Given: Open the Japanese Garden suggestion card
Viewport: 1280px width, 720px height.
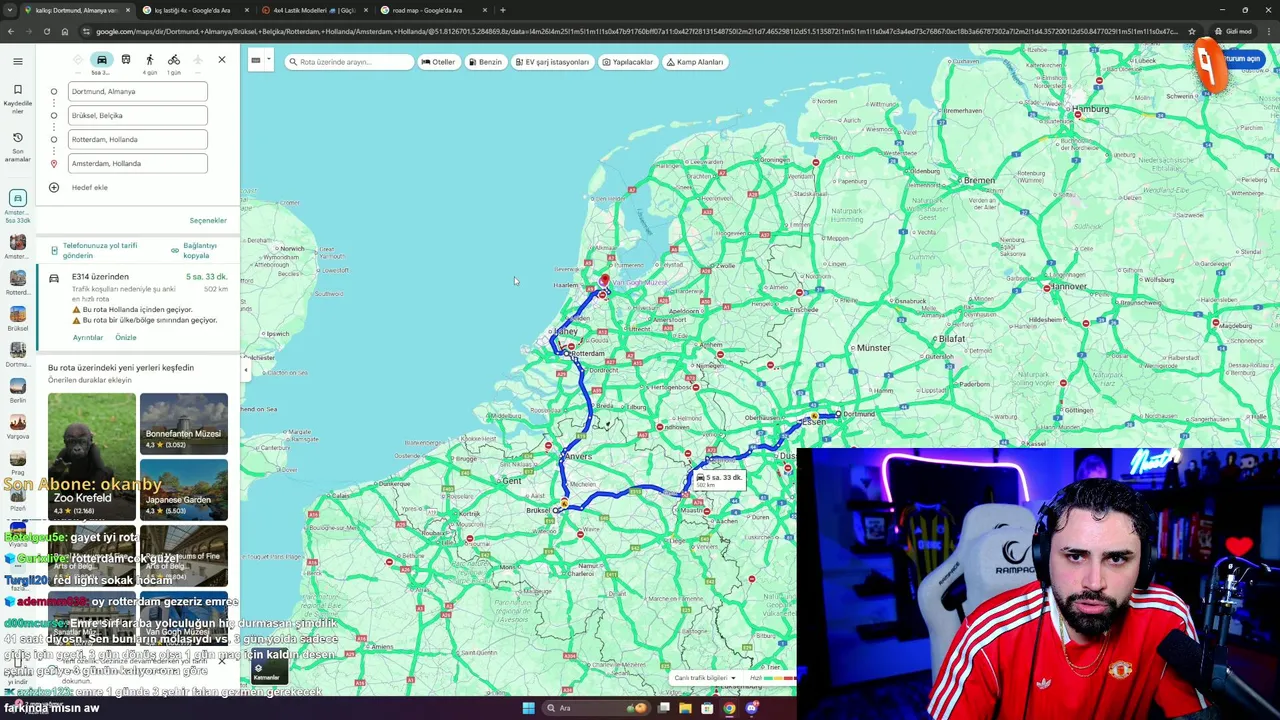Looking at the screenshot, I should pyautogui.click(x=184, y=490).
